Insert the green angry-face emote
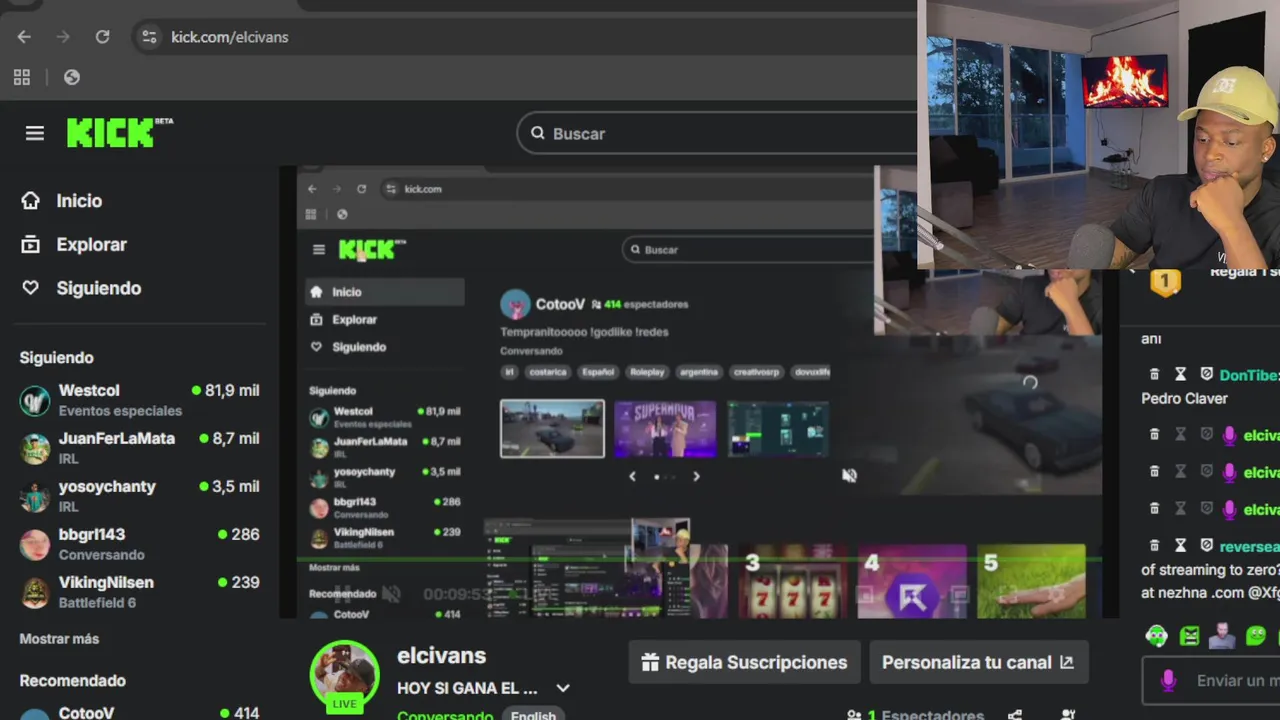1280x720 pixels. click(x=1189, y=636)
